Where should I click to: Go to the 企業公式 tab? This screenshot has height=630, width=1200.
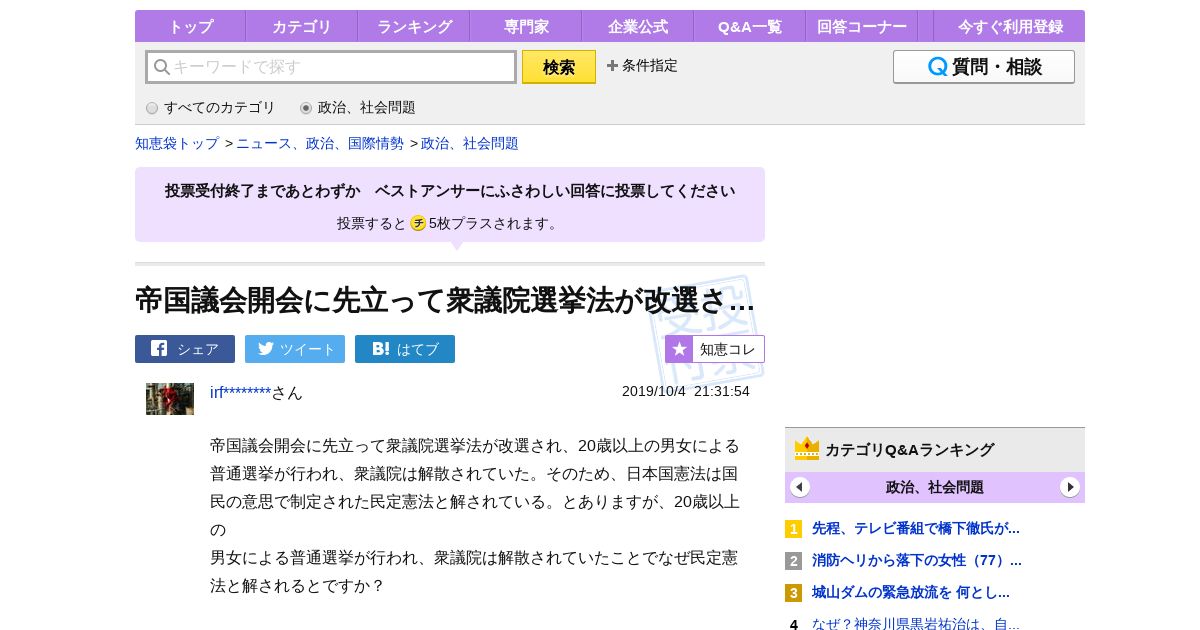tap(637, 26)
